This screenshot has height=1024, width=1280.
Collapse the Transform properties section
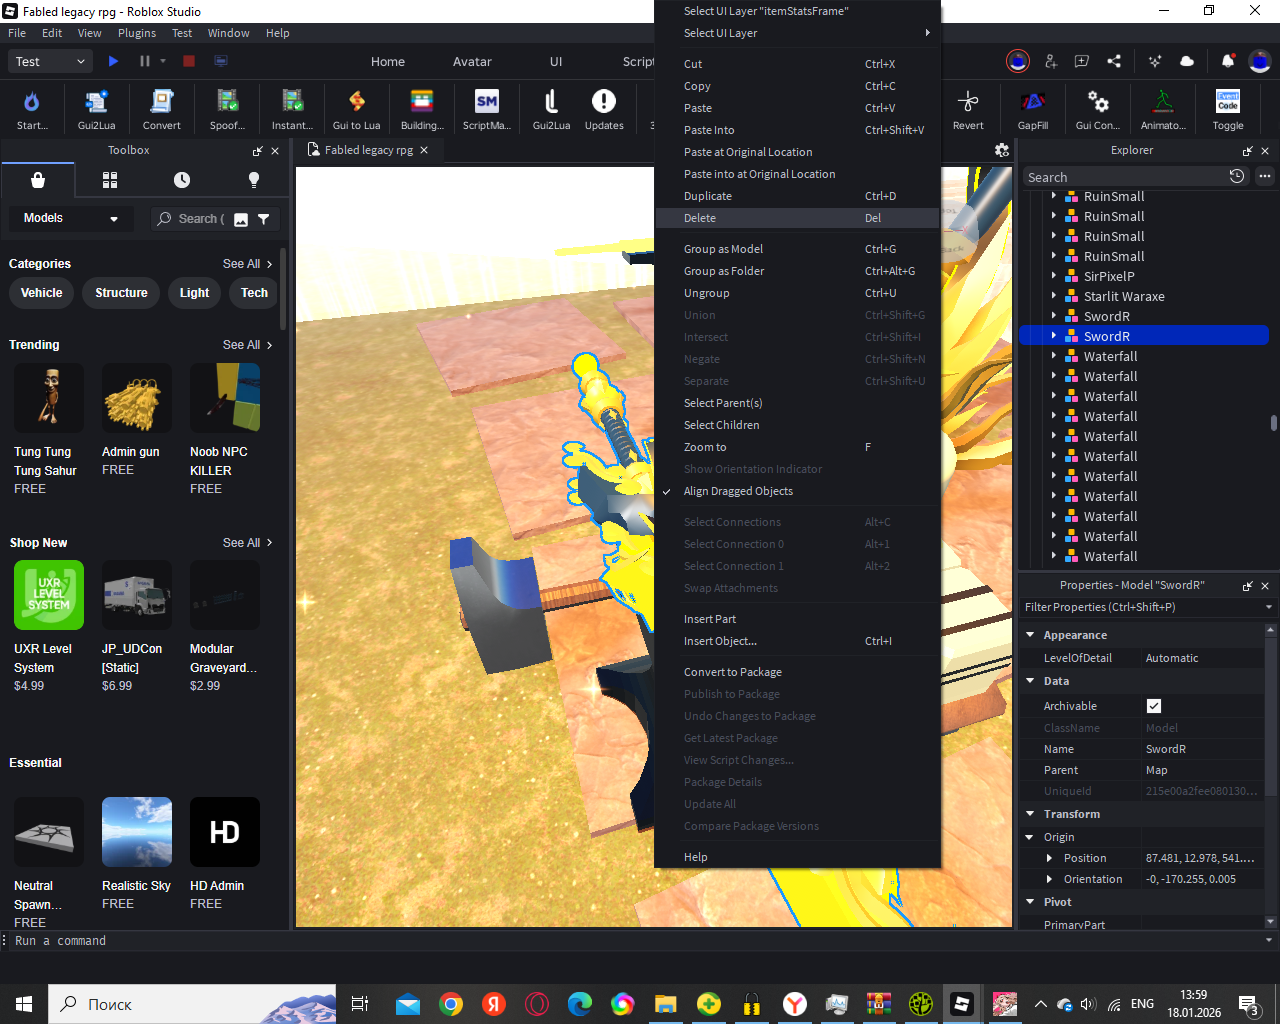pos(1031,814)
